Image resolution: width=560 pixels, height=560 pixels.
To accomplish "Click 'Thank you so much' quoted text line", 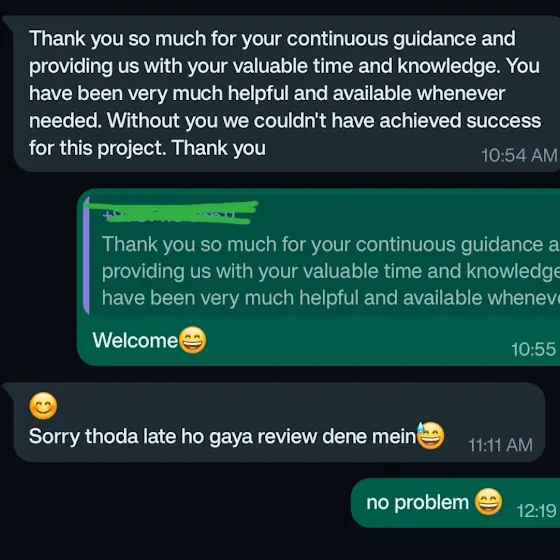I will pyautogui.click(x=330, y=245).
